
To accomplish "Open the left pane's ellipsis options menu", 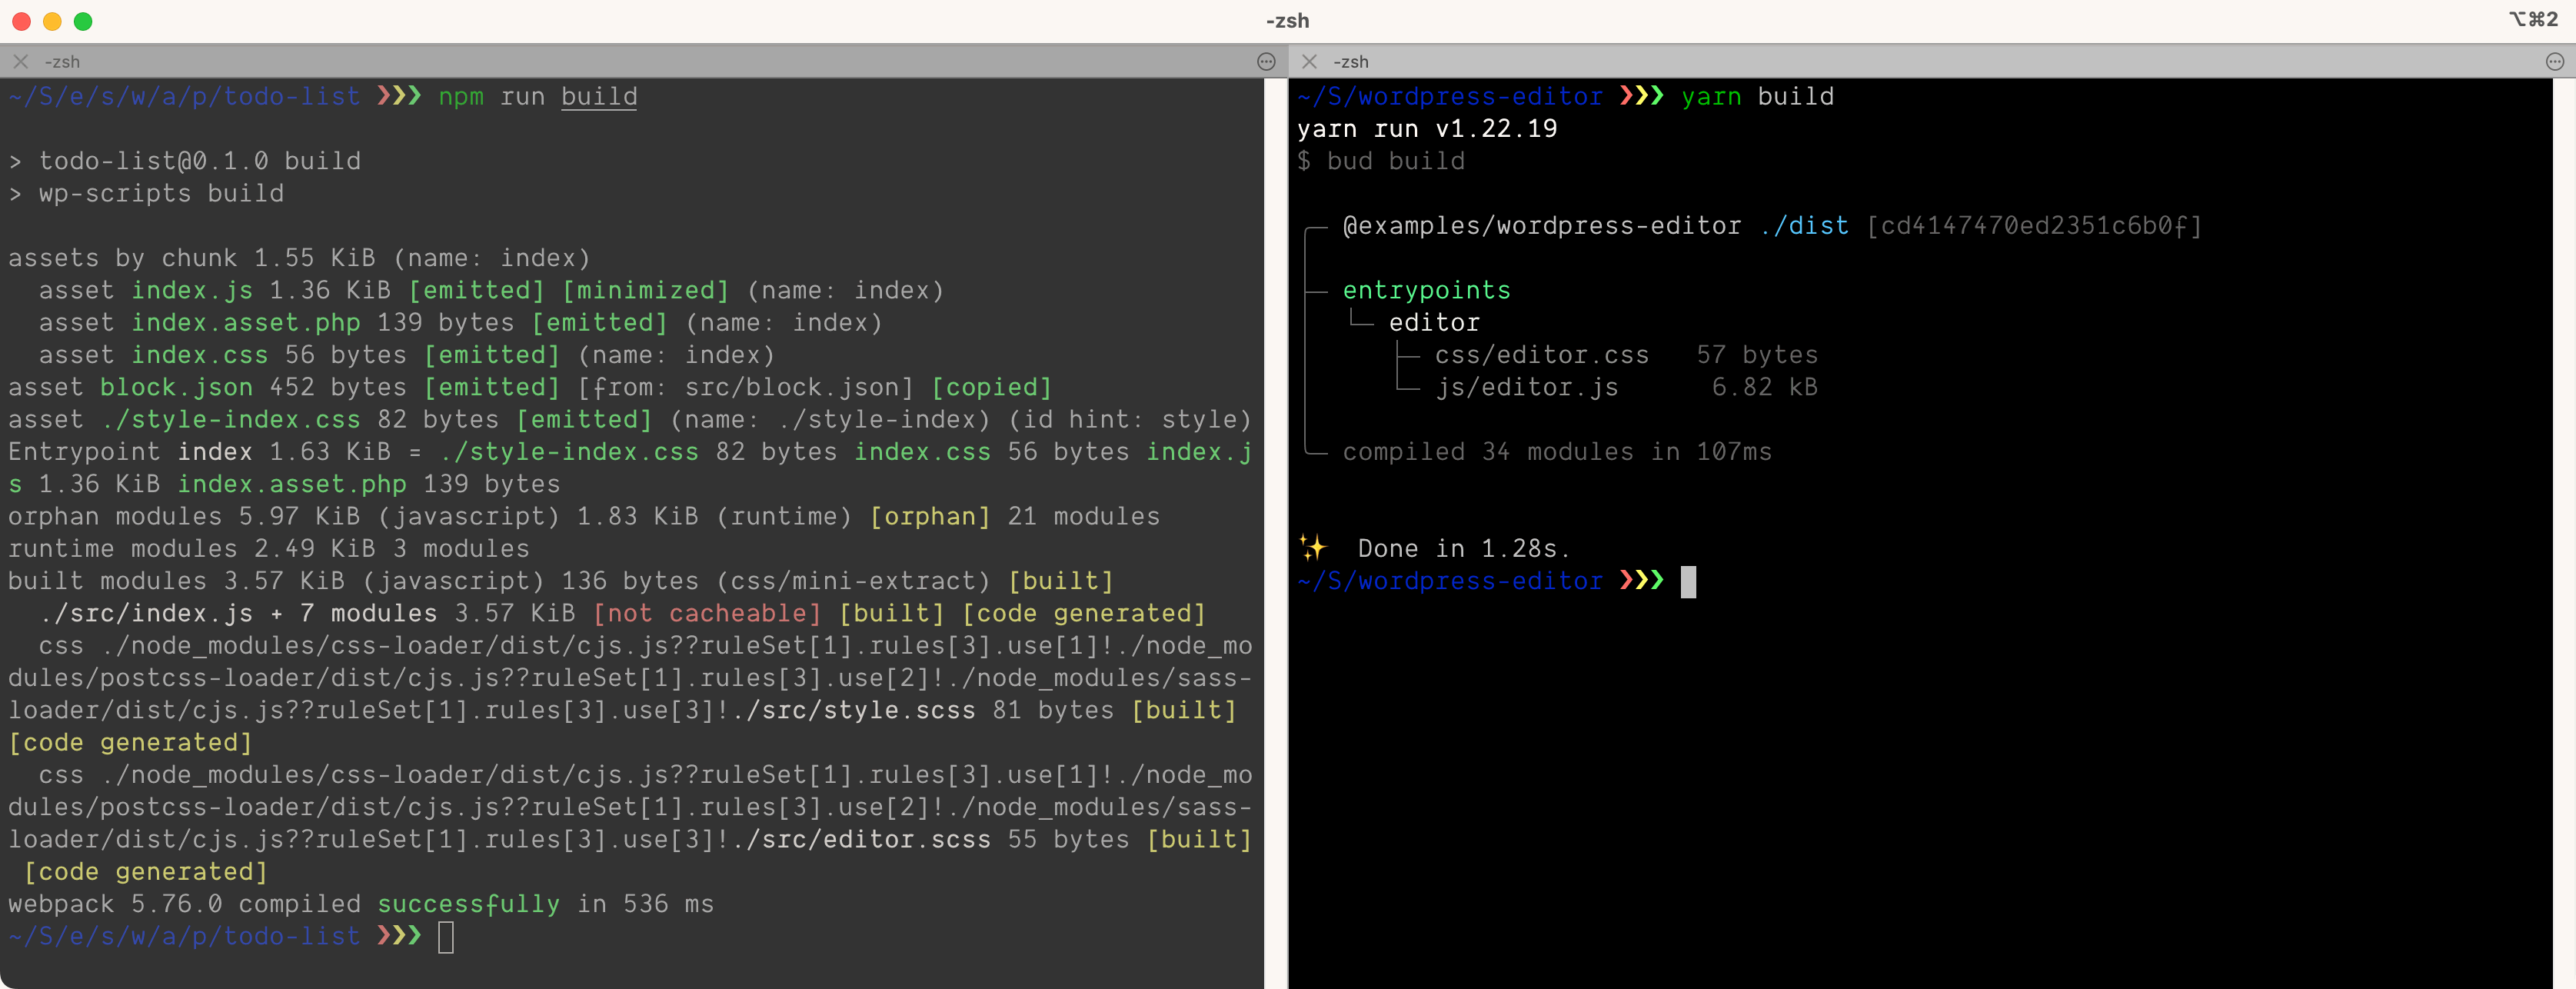I will point(1266,61).
